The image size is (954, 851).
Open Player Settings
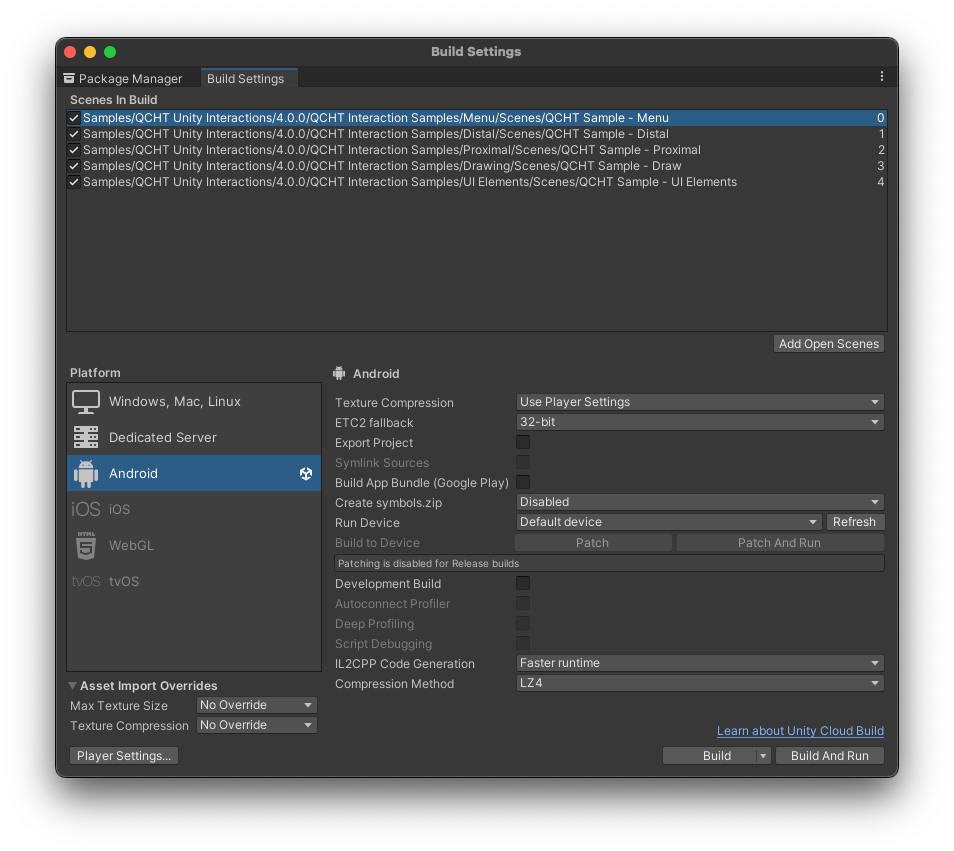124,755
